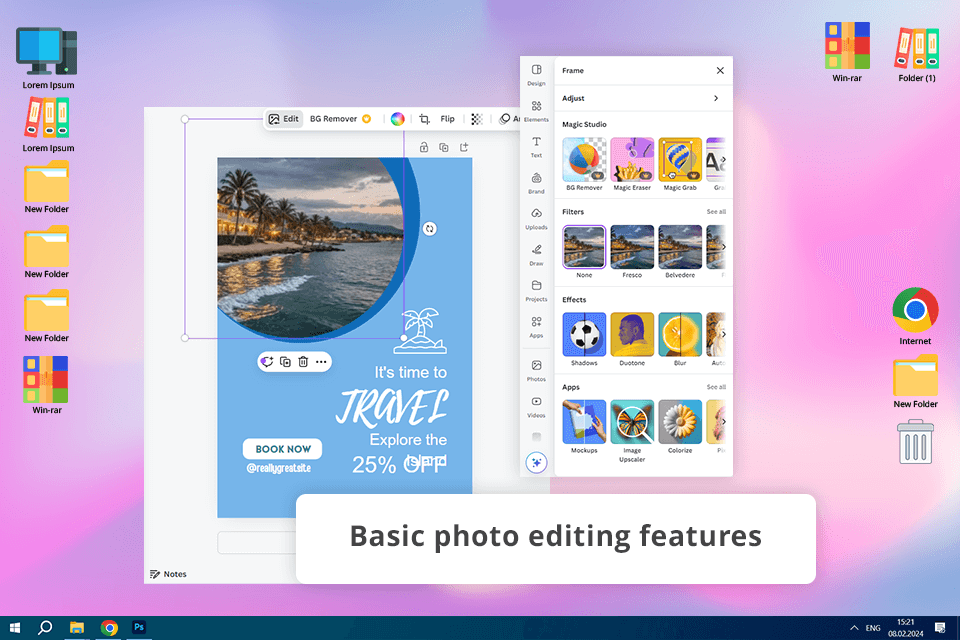Close the Frame panel
Viewport: 960px width, 640px height.
pos(720,70)
